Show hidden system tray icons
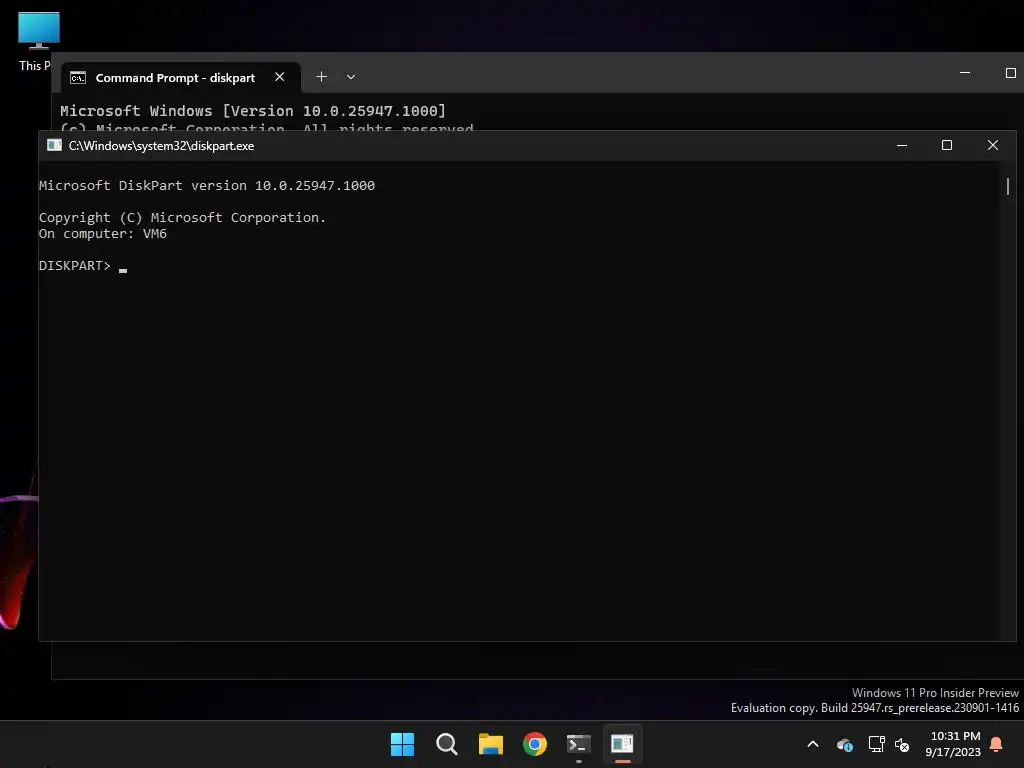The height and width of the screenshot is (768, 1024). click(813, 744)
